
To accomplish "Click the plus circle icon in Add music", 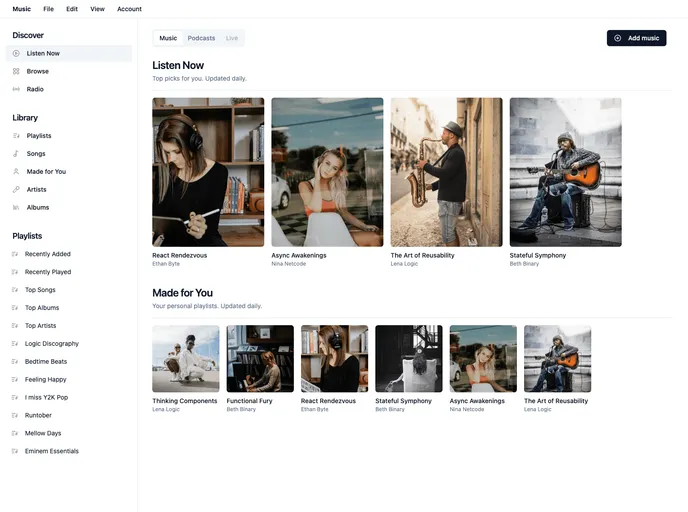I will tap(618, 38).
